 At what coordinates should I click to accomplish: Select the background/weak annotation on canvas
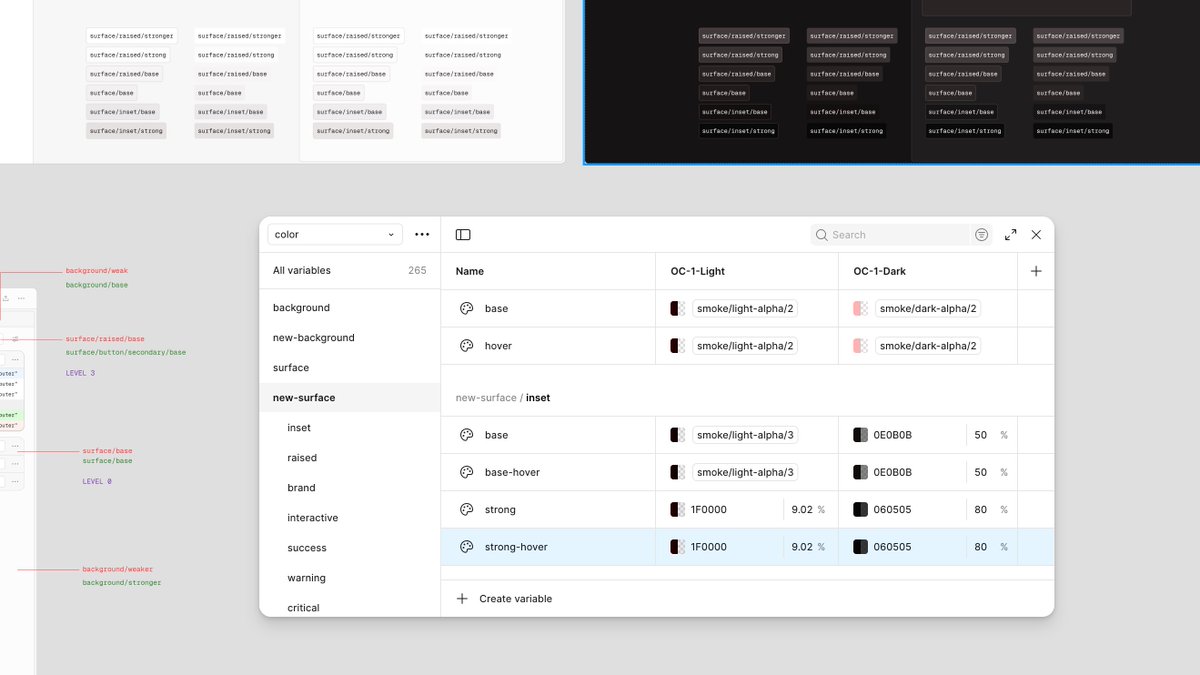tap(97, 271)
